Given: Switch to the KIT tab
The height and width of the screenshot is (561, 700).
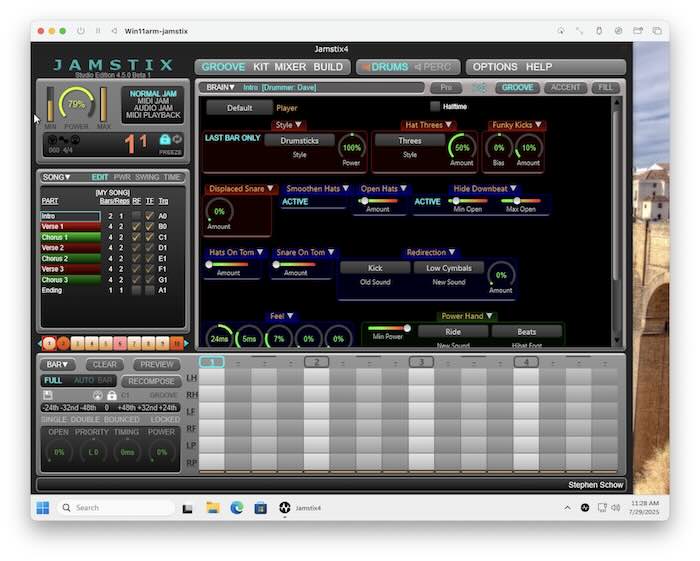Looking at the screenshot, I should [x=261, y=67].
